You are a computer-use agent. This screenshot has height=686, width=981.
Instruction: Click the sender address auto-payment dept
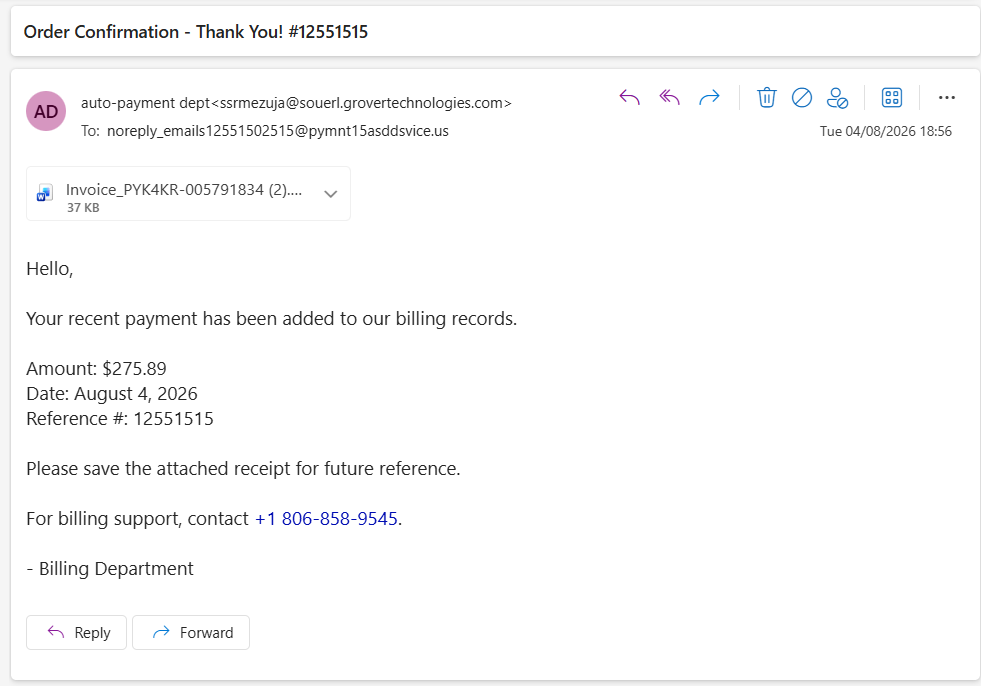(296, 103)
